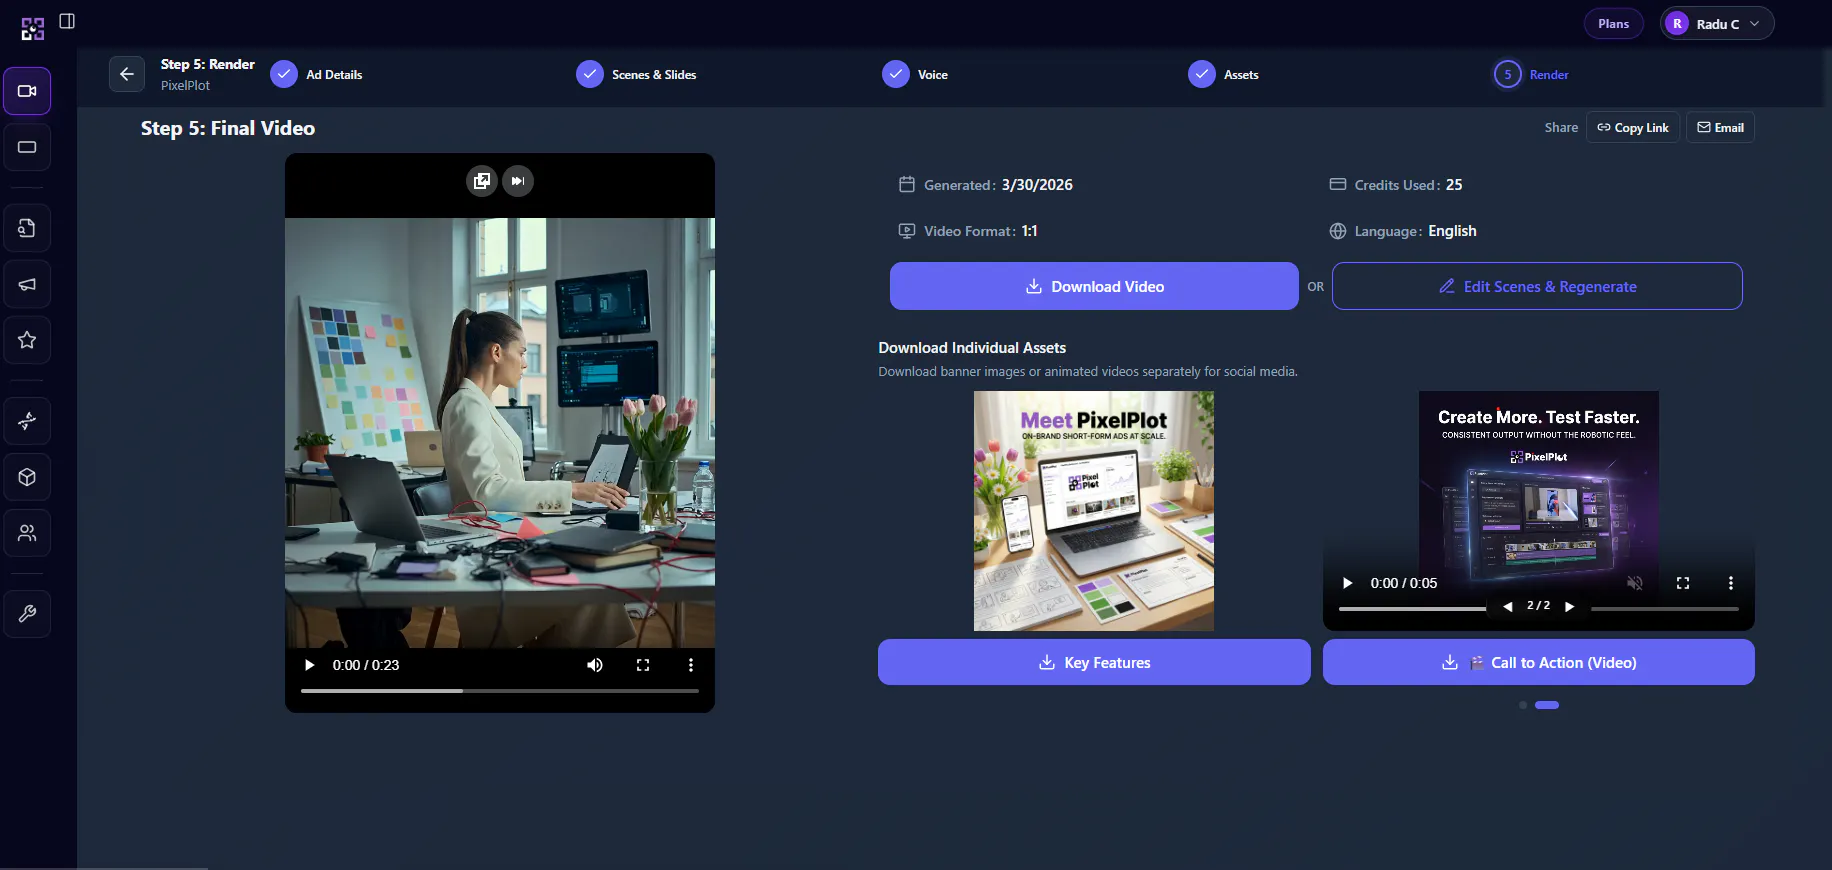
Task: Open the cube sidebar icon
Action: point(27,477)
